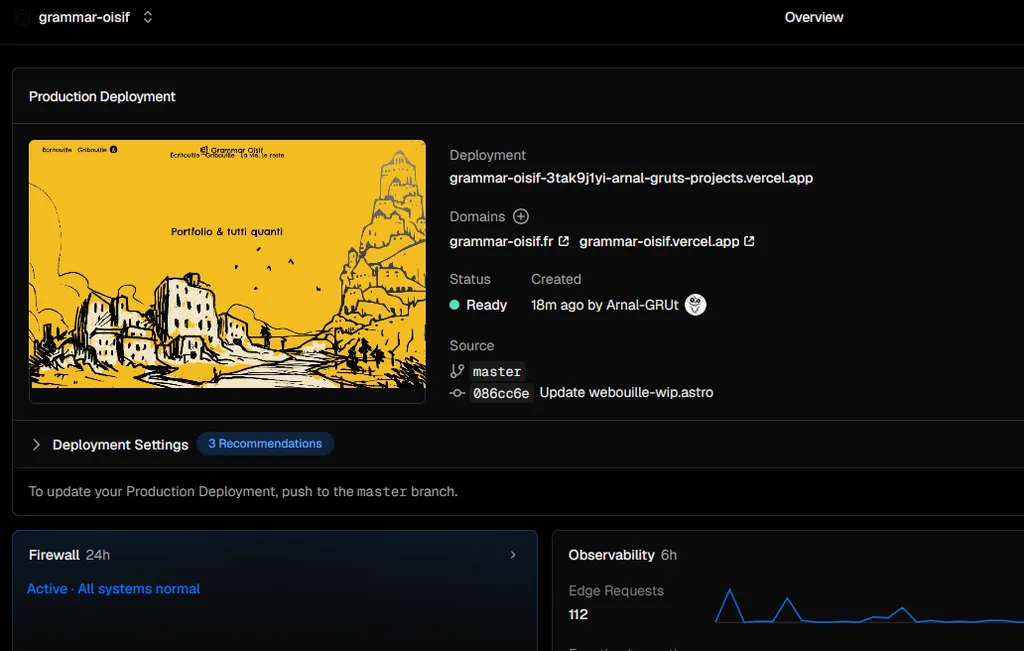
Task: Click external link icon beside grammar-oisif.vercel.app
Action: point(750,241)
